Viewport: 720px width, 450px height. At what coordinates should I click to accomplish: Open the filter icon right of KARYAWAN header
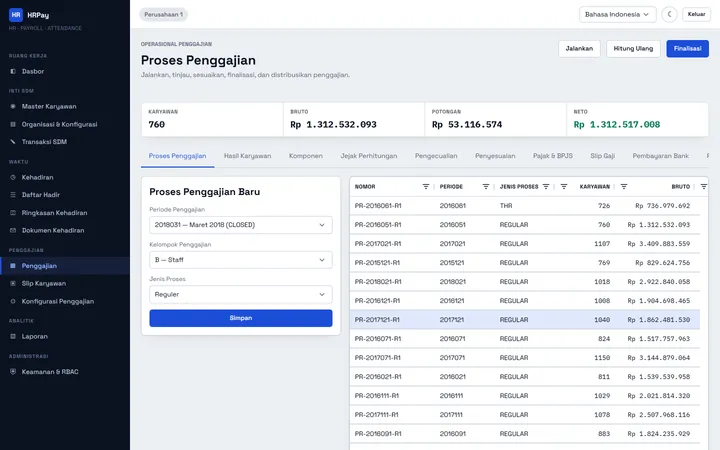624,186
